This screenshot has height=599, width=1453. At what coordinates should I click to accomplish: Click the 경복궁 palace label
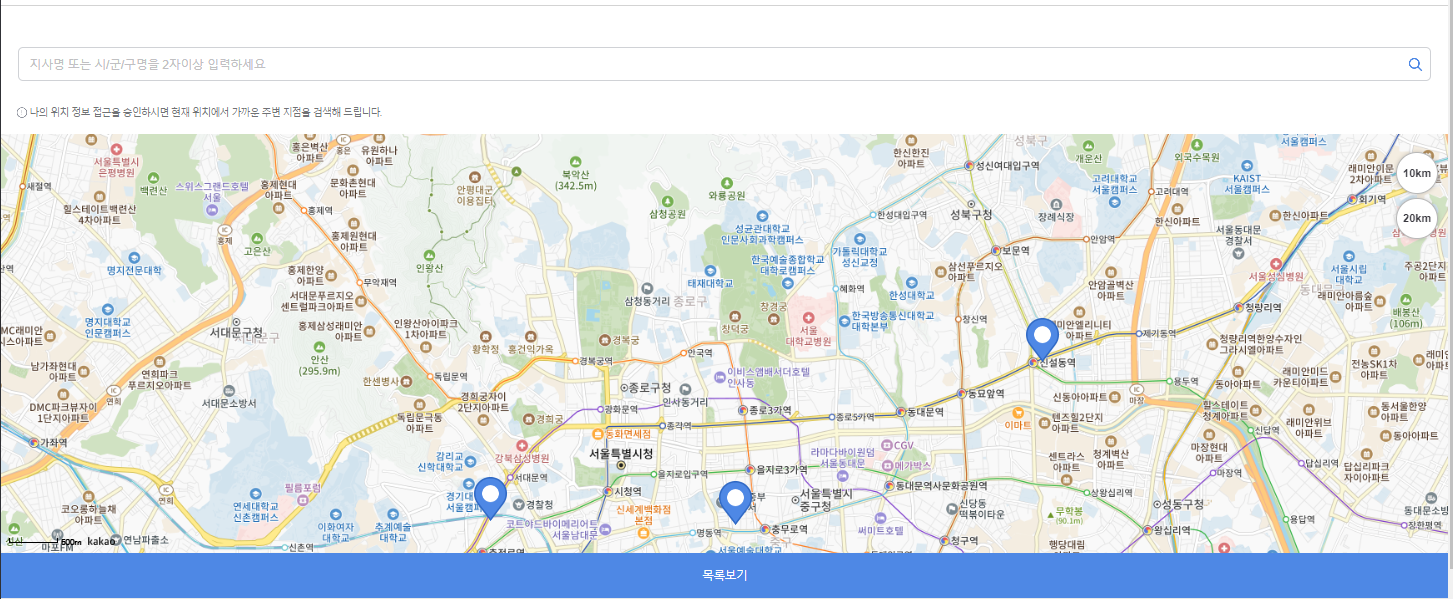(626, 339)
